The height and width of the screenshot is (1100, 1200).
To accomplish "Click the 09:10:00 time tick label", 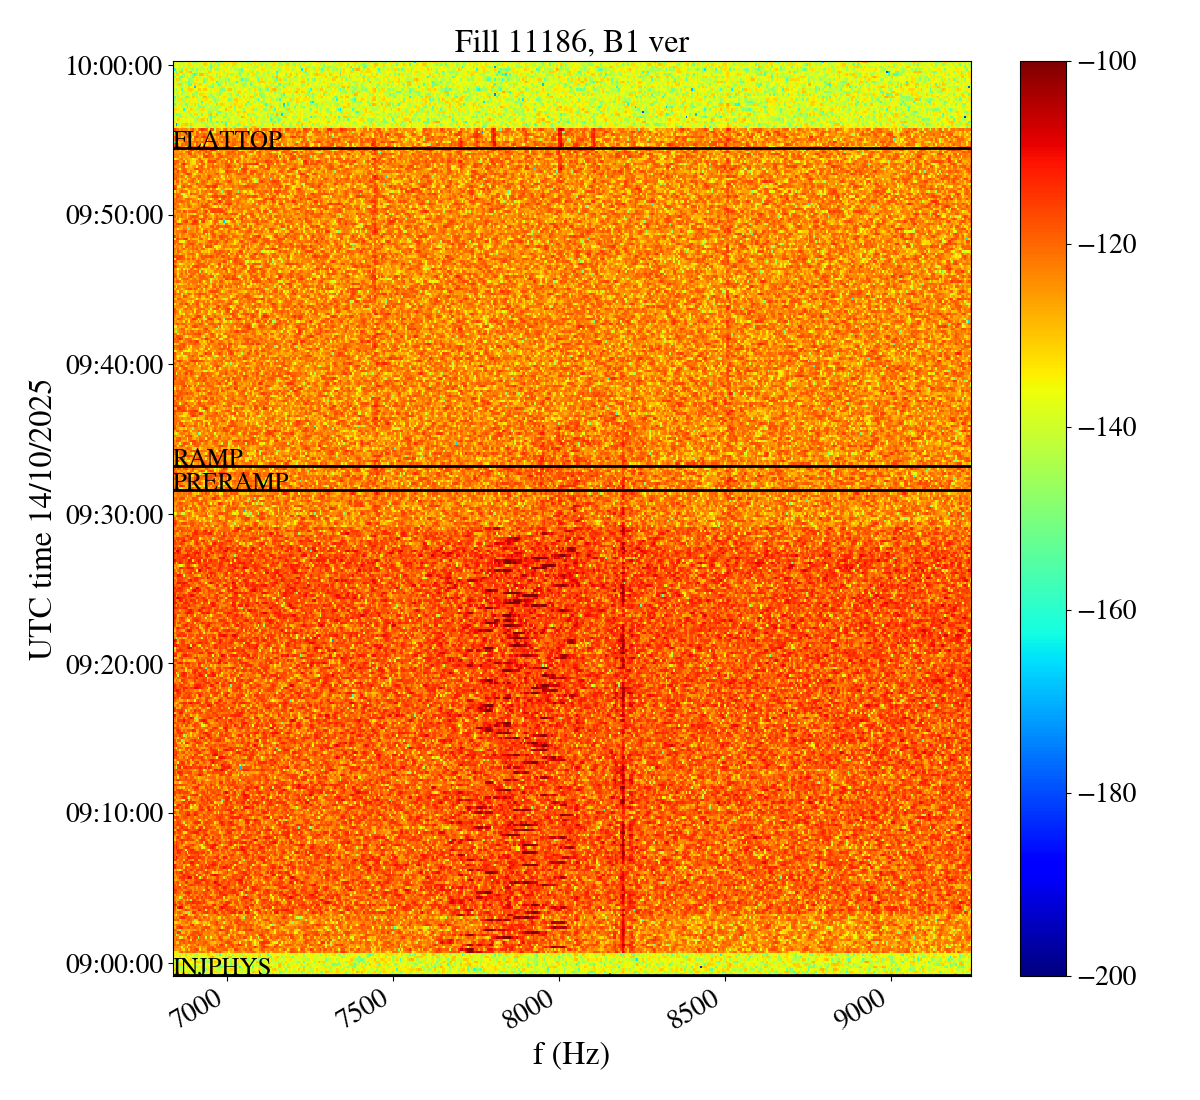I will coord(114,812).
